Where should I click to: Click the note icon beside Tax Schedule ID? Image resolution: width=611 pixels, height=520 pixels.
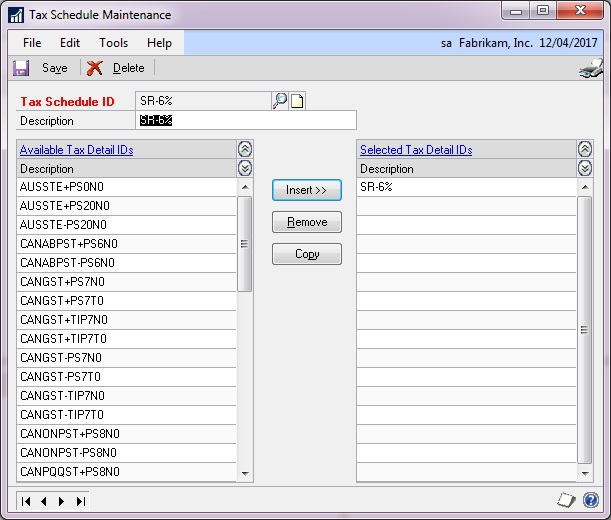(297, 101)
